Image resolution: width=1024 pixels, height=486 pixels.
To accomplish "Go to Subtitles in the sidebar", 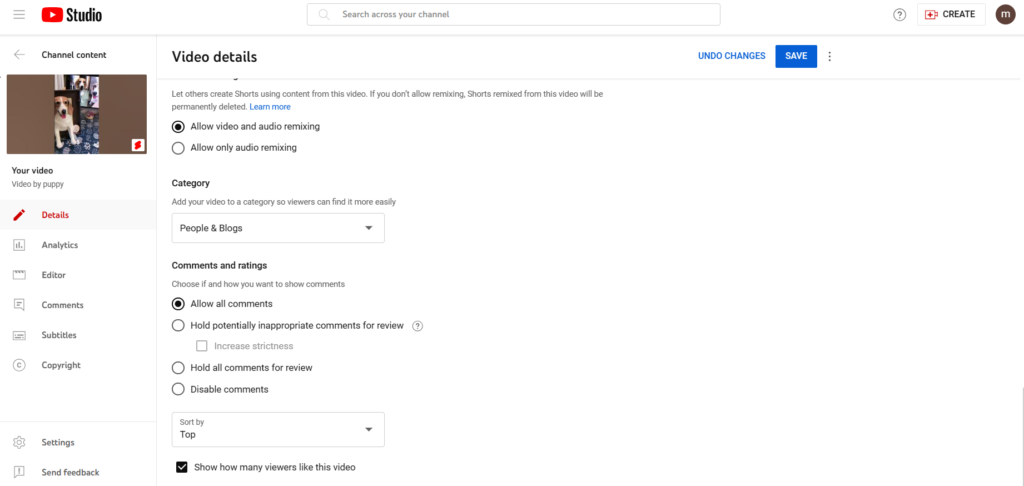I will [59, 335].
